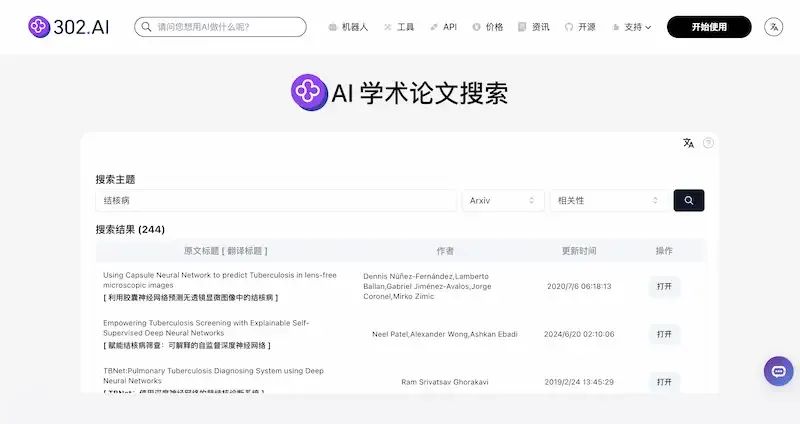The image size is (800, 424).
Task: Open the 开源 GitHub menu item
Action: (580, 27)
